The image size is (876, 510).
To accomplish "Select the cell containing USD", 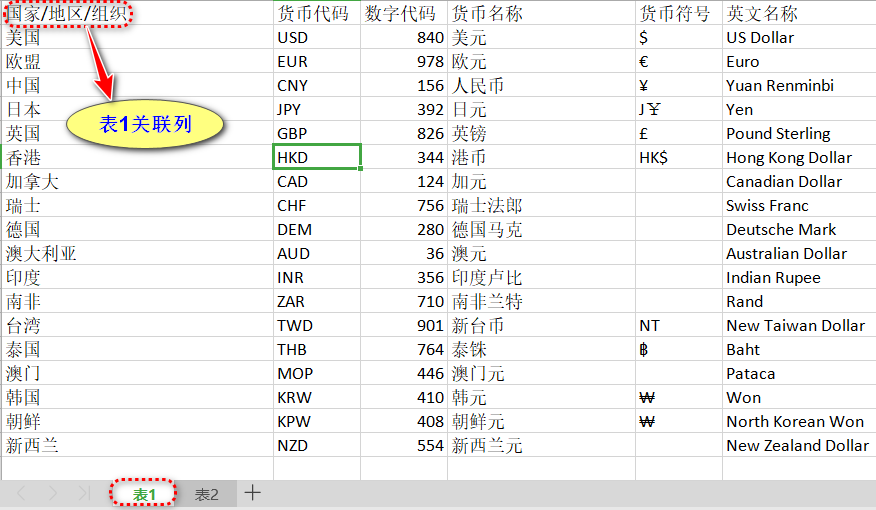I will [316, 38].
